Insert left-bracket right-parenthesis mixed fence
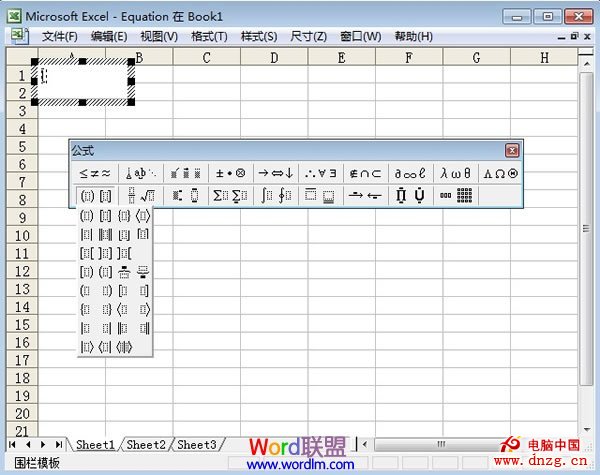 (x=86, y=272)
